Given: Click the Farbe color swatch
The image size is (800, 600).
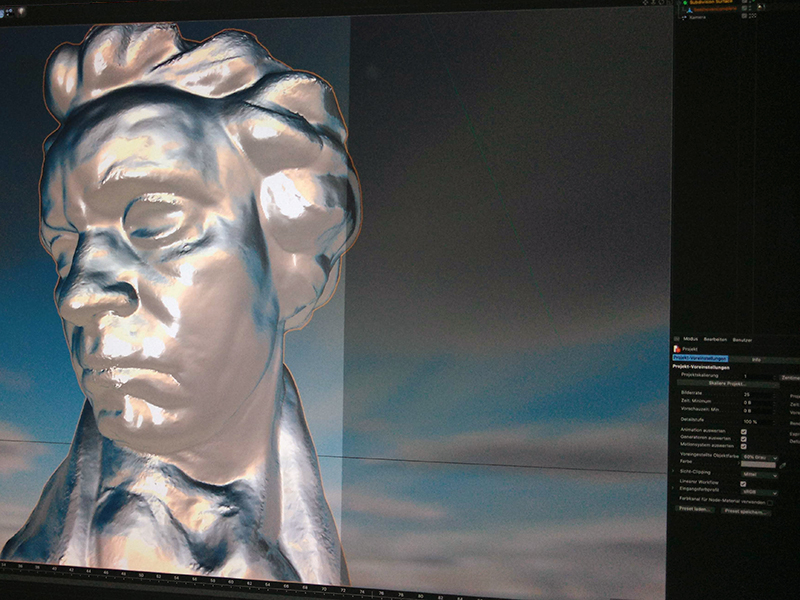Looking at the screenshot, I should [x=757, y=465].
